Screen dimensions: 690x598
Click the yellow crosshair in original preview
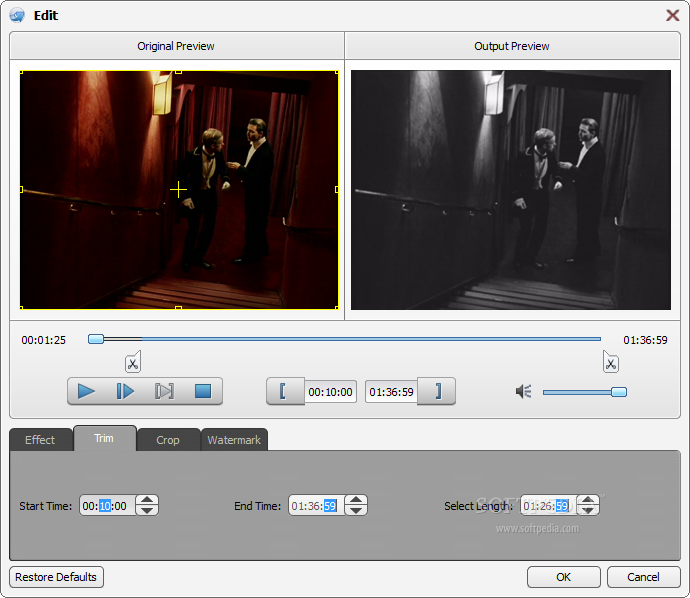click(x=178, y=190)
